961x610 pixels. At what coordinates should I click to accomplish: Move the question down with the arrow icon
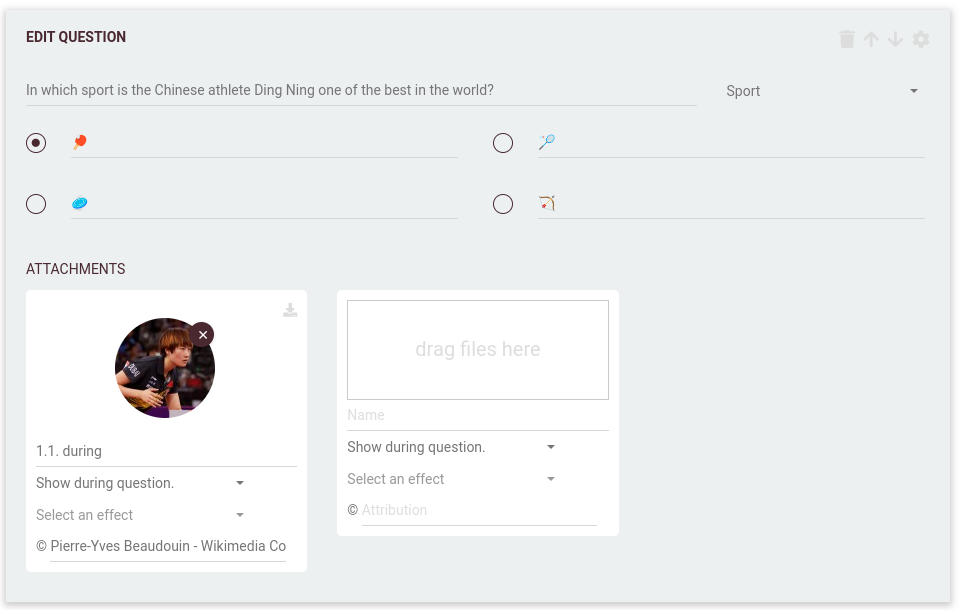point(895,39)
